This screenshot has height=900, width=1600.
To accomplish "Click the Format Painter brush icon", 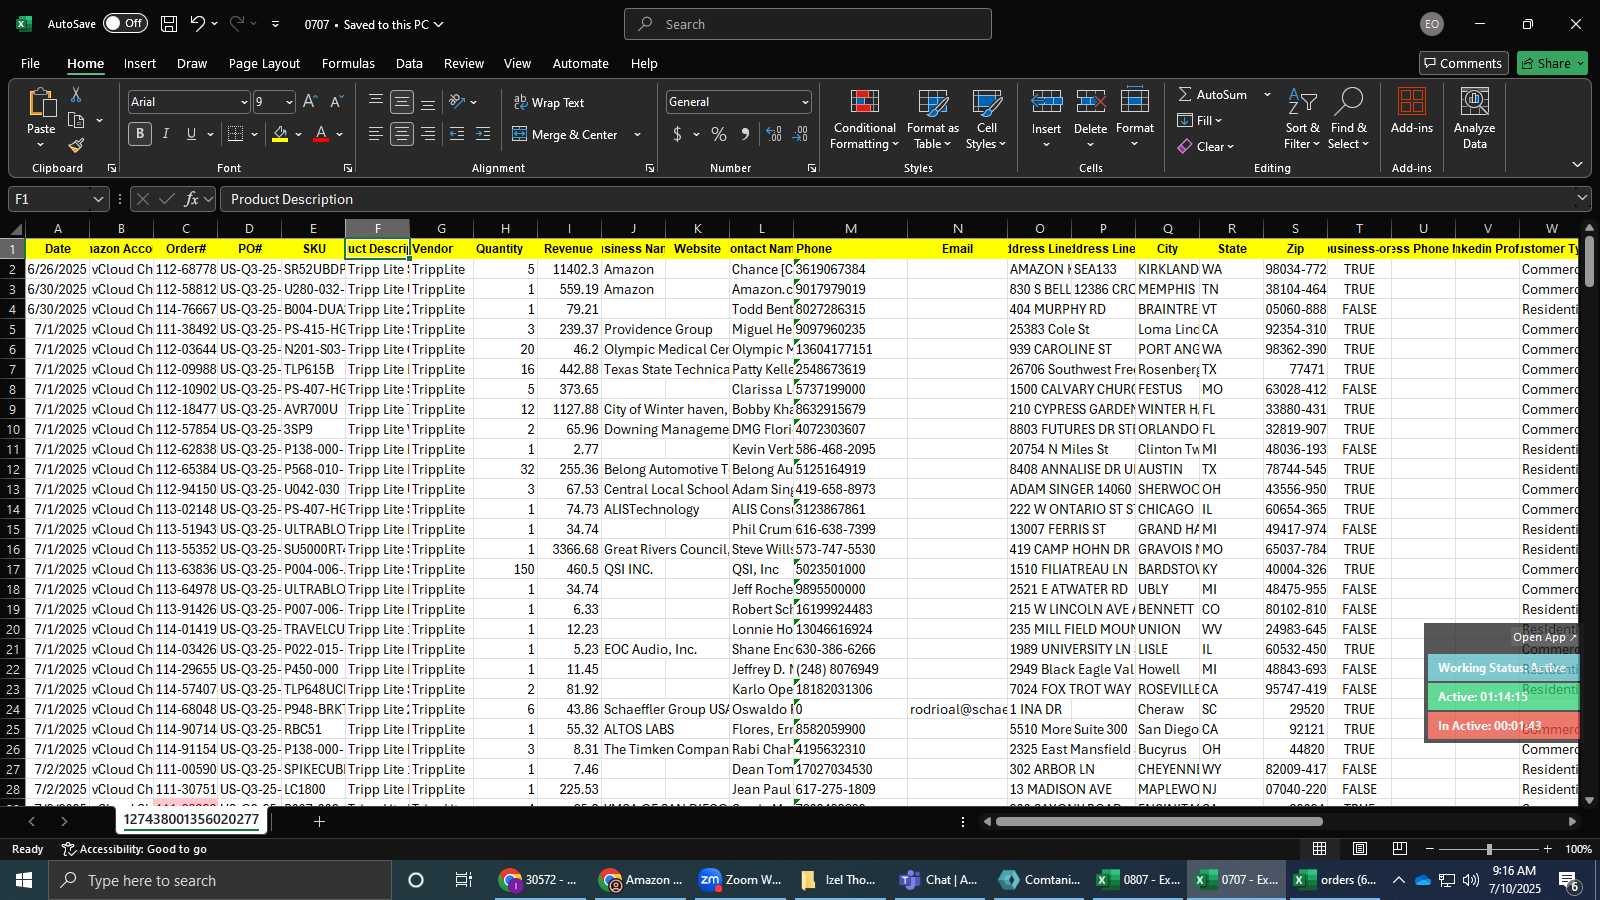I will (76, 146).
